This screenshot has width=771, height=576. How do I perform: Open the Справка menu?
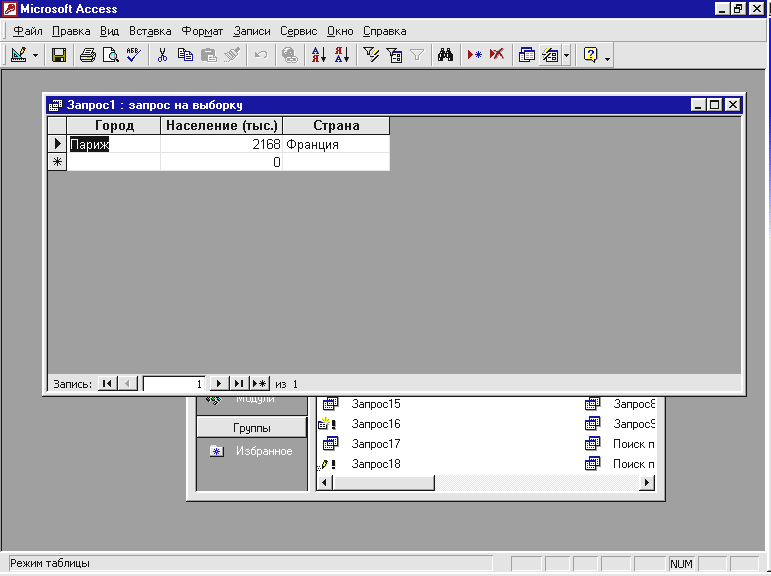point(385,31)
